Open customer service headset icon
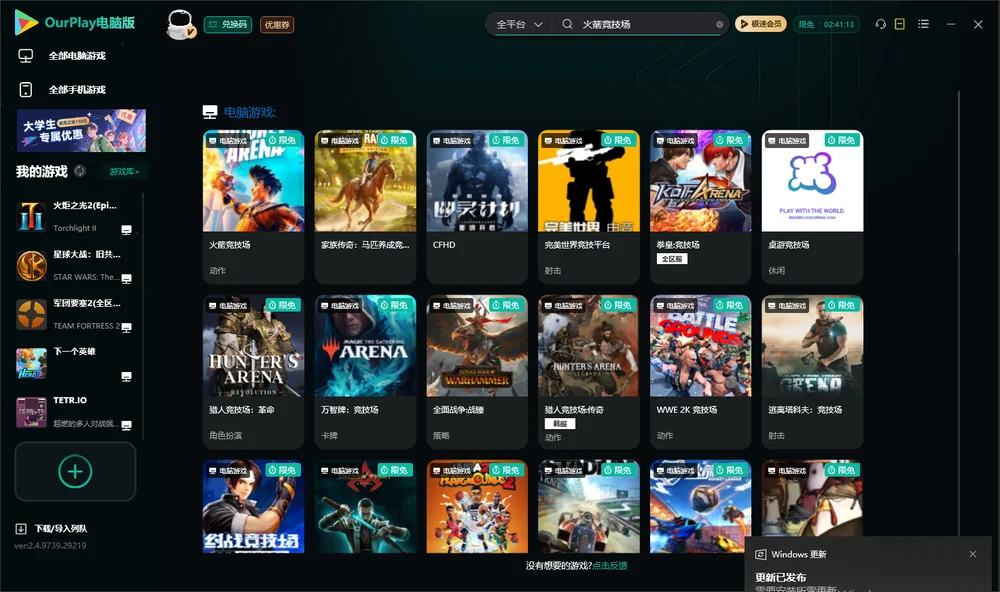Screen dimensions: 1000x592 click(x=881, y=24)
